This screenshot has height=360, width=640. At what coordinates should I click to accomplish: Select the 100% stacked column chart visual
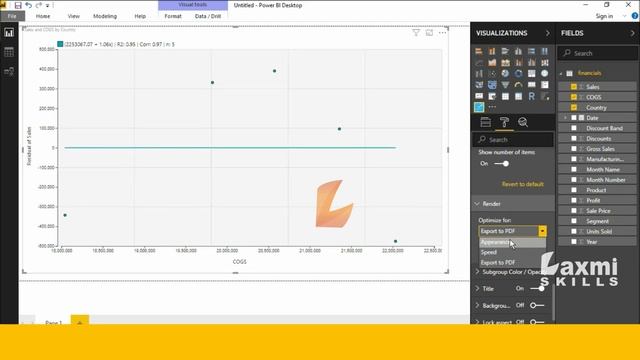(x=544, y=51)
